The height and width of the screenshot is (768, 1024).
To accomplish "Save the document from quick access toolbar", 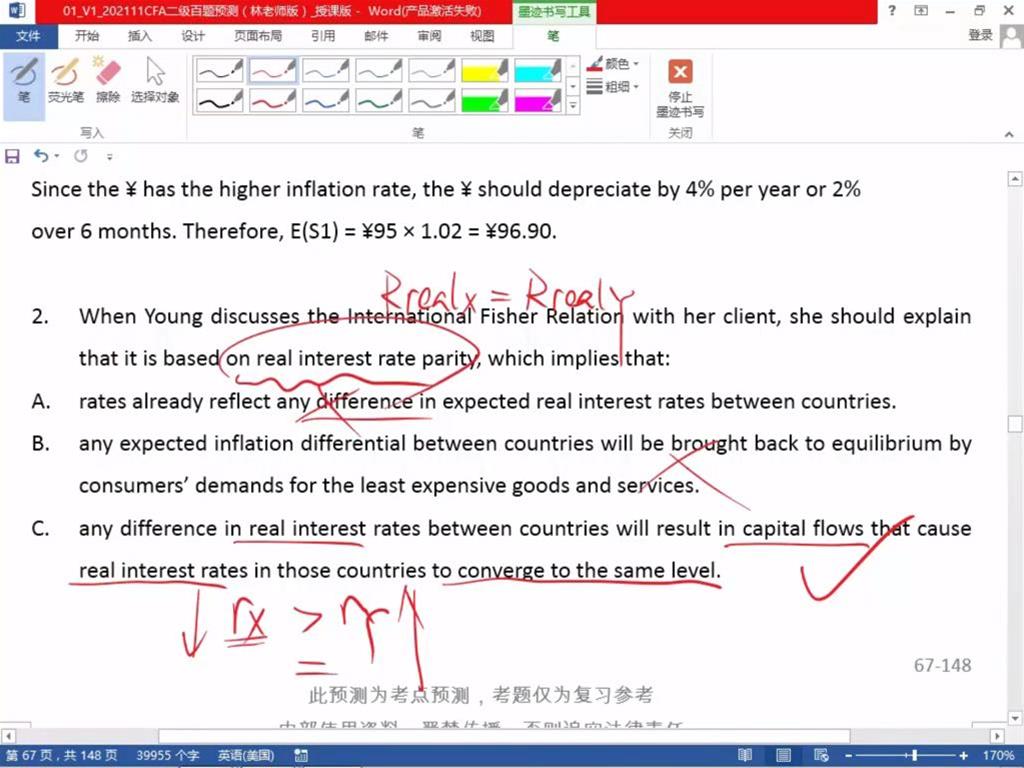I will pyautogui.click(x=12, y=156).
